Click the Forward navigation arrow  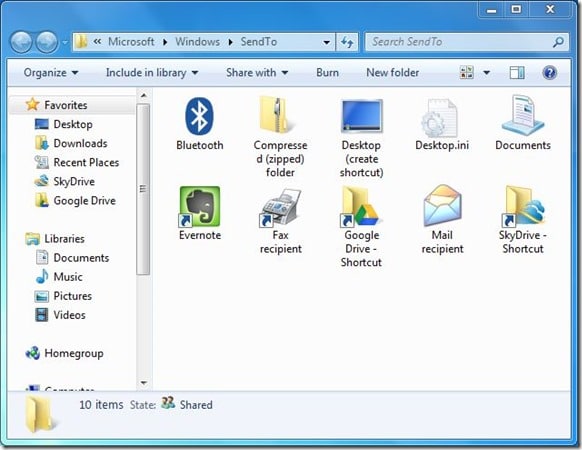click(x=47, y=42)
